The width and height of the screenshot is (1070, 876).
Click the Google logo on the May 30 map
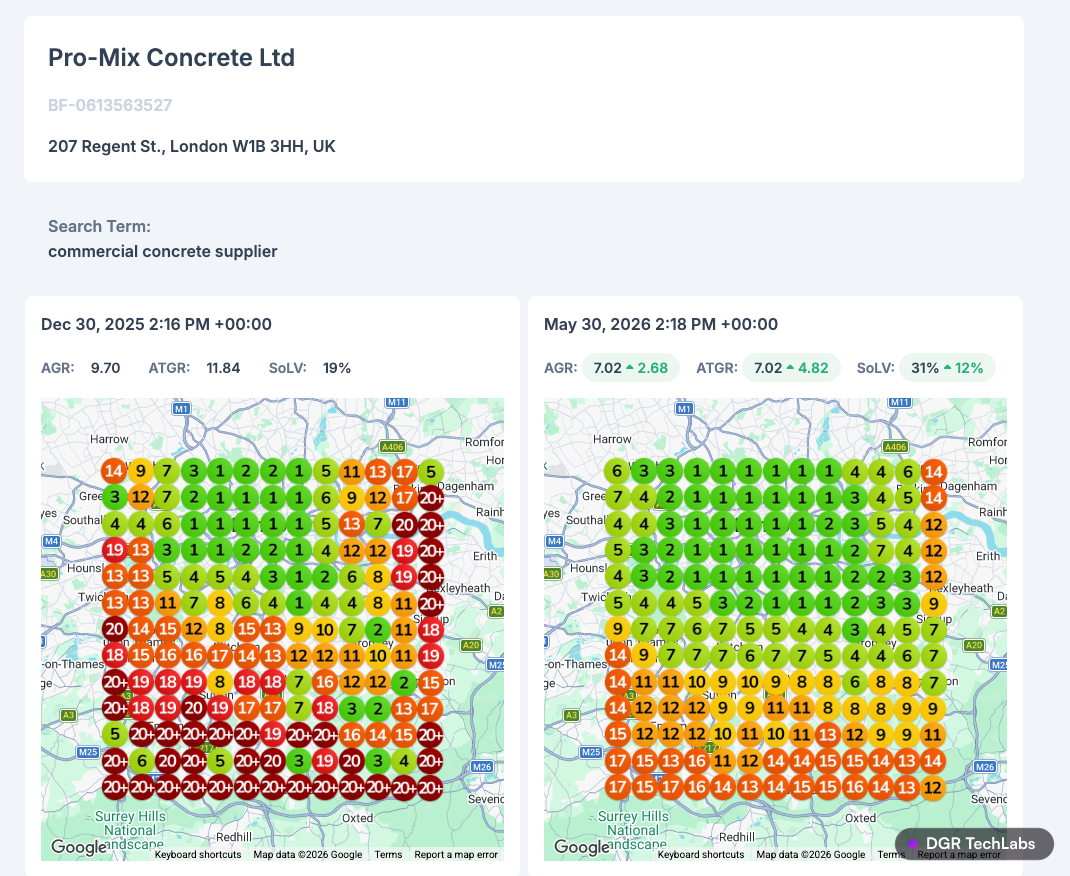tap(581, 847)
